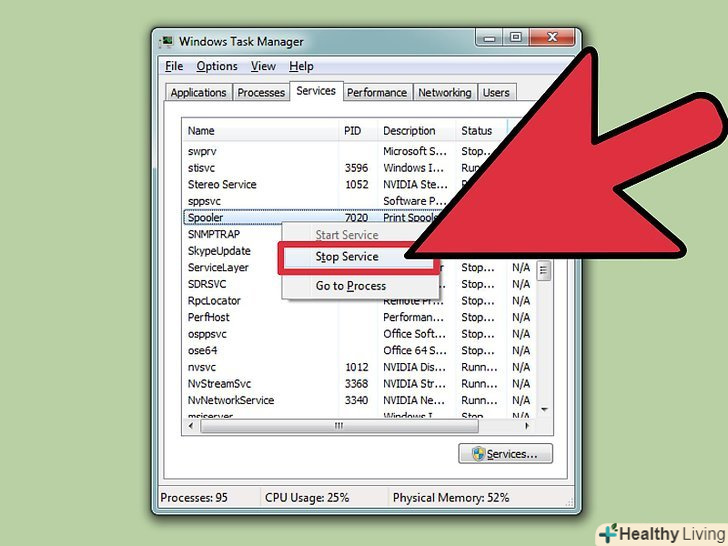This screenshot has height=546, width=728.
Task: Open the Options menu
Action: tap(217, 66)
